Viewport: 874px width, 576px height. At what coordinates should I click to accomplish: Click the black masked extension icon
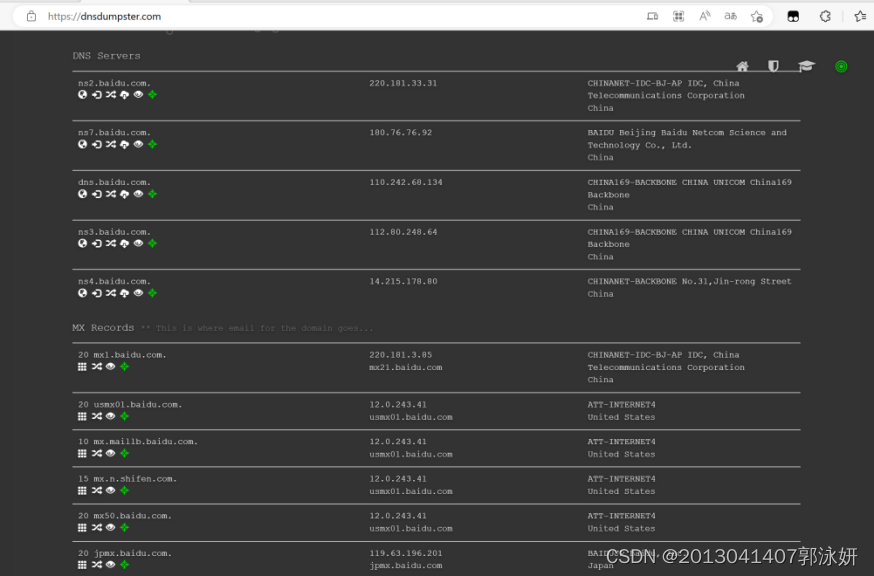793,16
